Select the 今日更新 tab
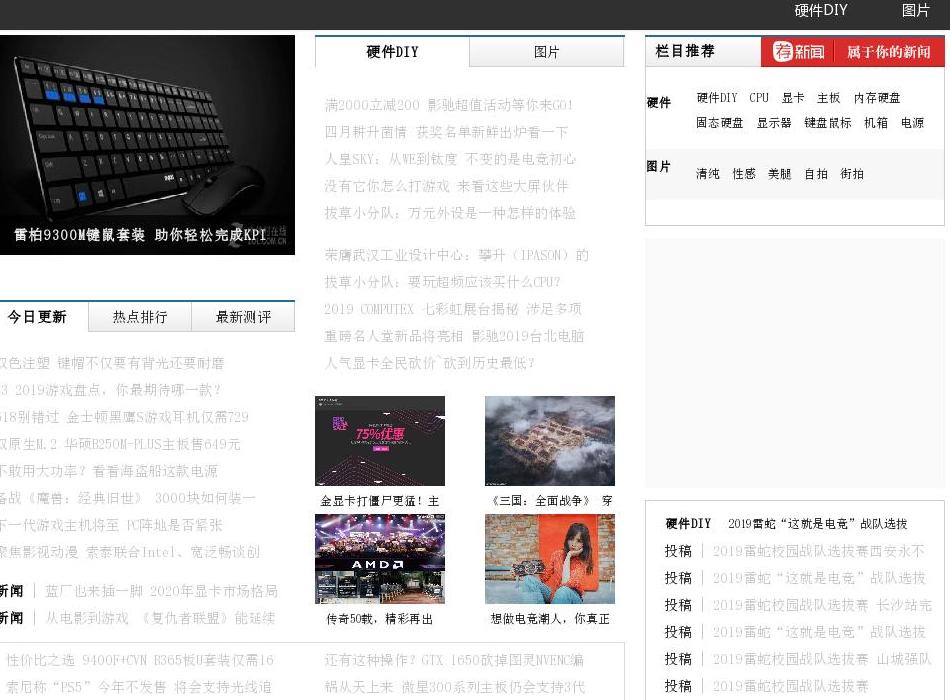This screenshot has height=700, width=950. 38,317
